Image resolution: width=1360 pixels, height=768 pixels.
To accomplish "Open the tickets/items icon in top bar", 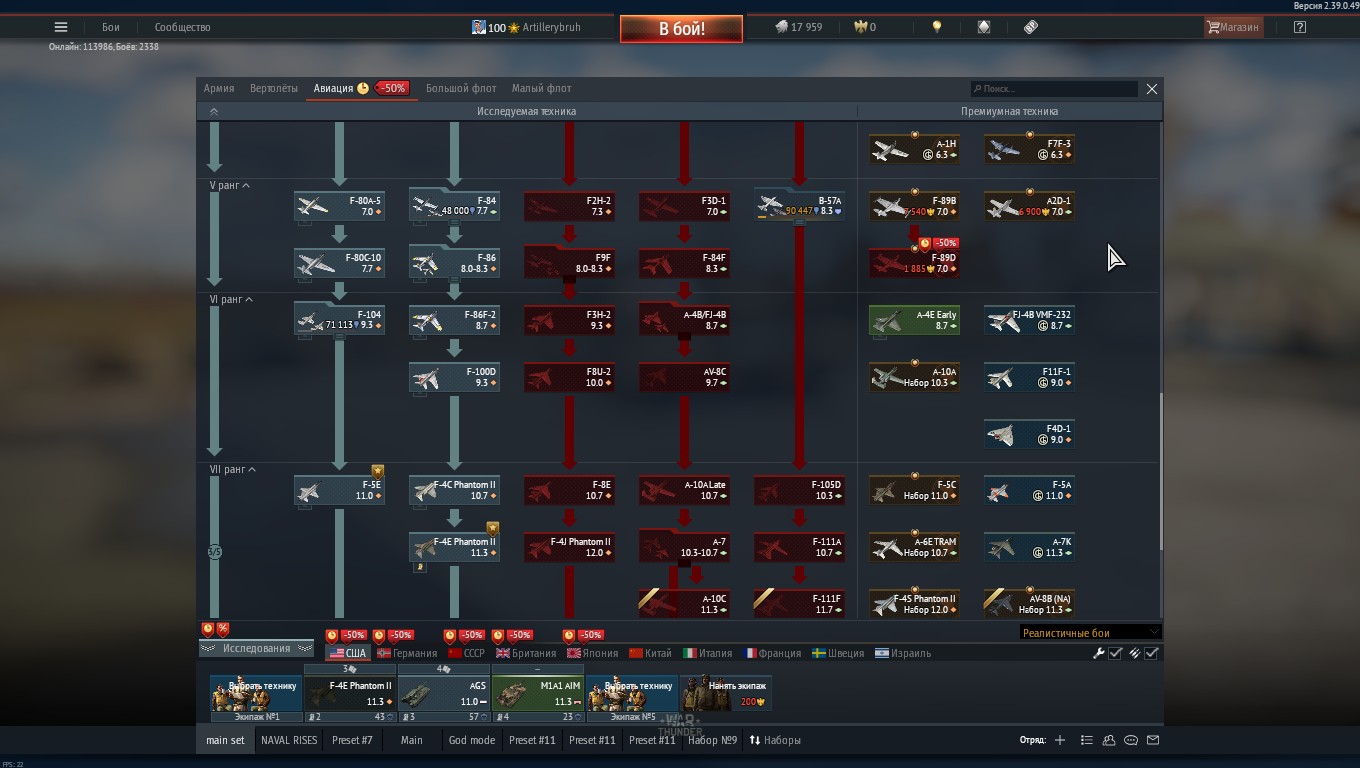I will 1031,27.
